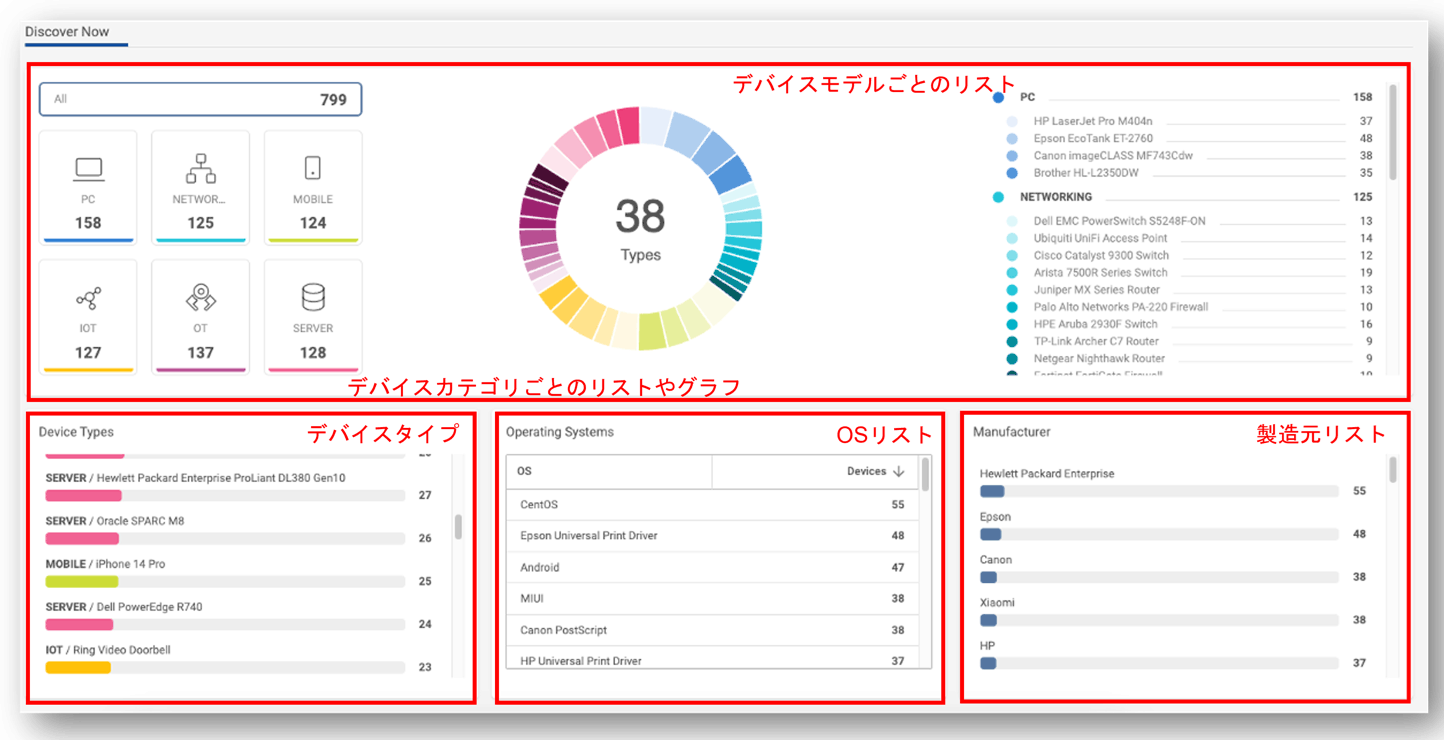Select Palo Alto Networks PA-220 Firewall entry
This screenshot has height=740, width=1444.
(x=1188, y=306)
